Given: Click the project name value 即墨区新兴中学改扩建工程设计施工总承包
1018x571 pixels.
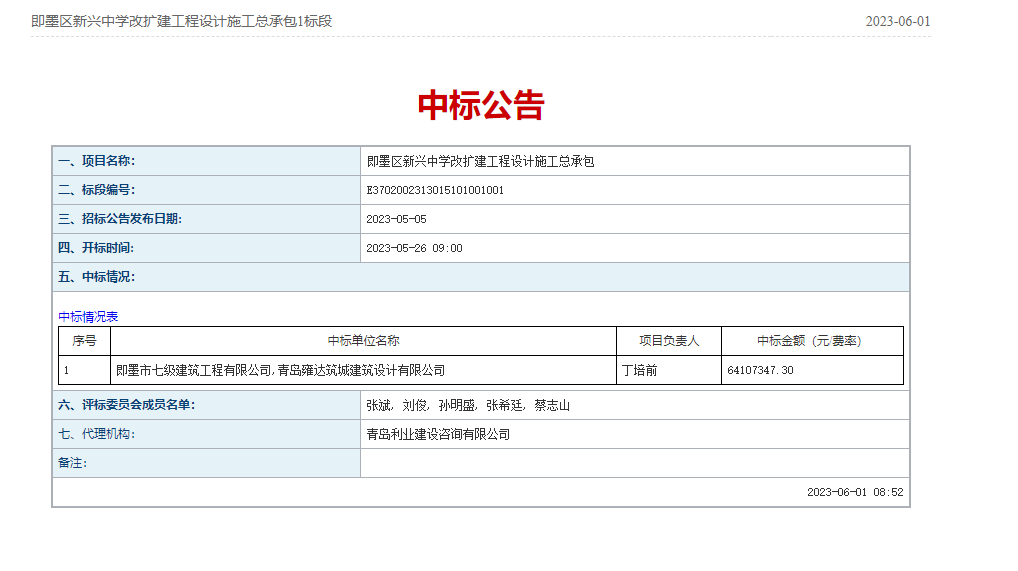Looking at the screenshot, I should 480,161.
